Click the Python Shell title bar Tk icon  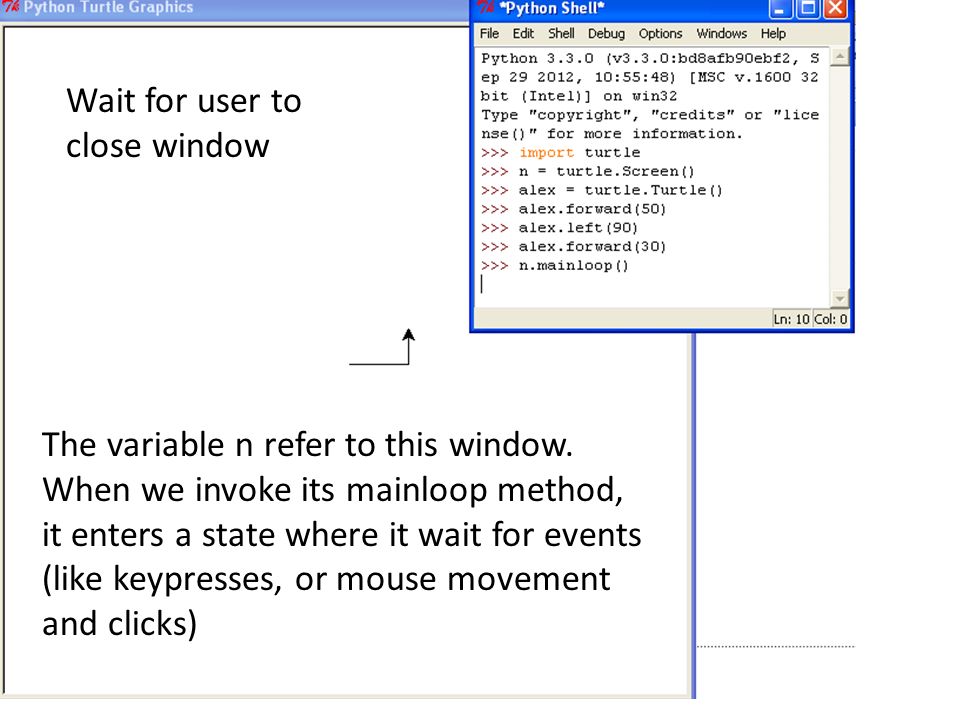pos(486,7)
